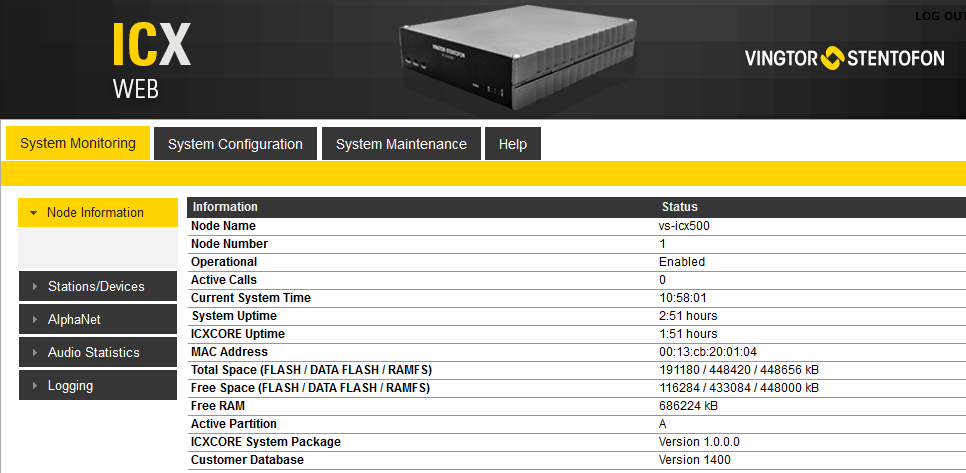Screen dimensions: 966x473
Task: Select the 10:58:01 system time value
Action: point(683,298)
